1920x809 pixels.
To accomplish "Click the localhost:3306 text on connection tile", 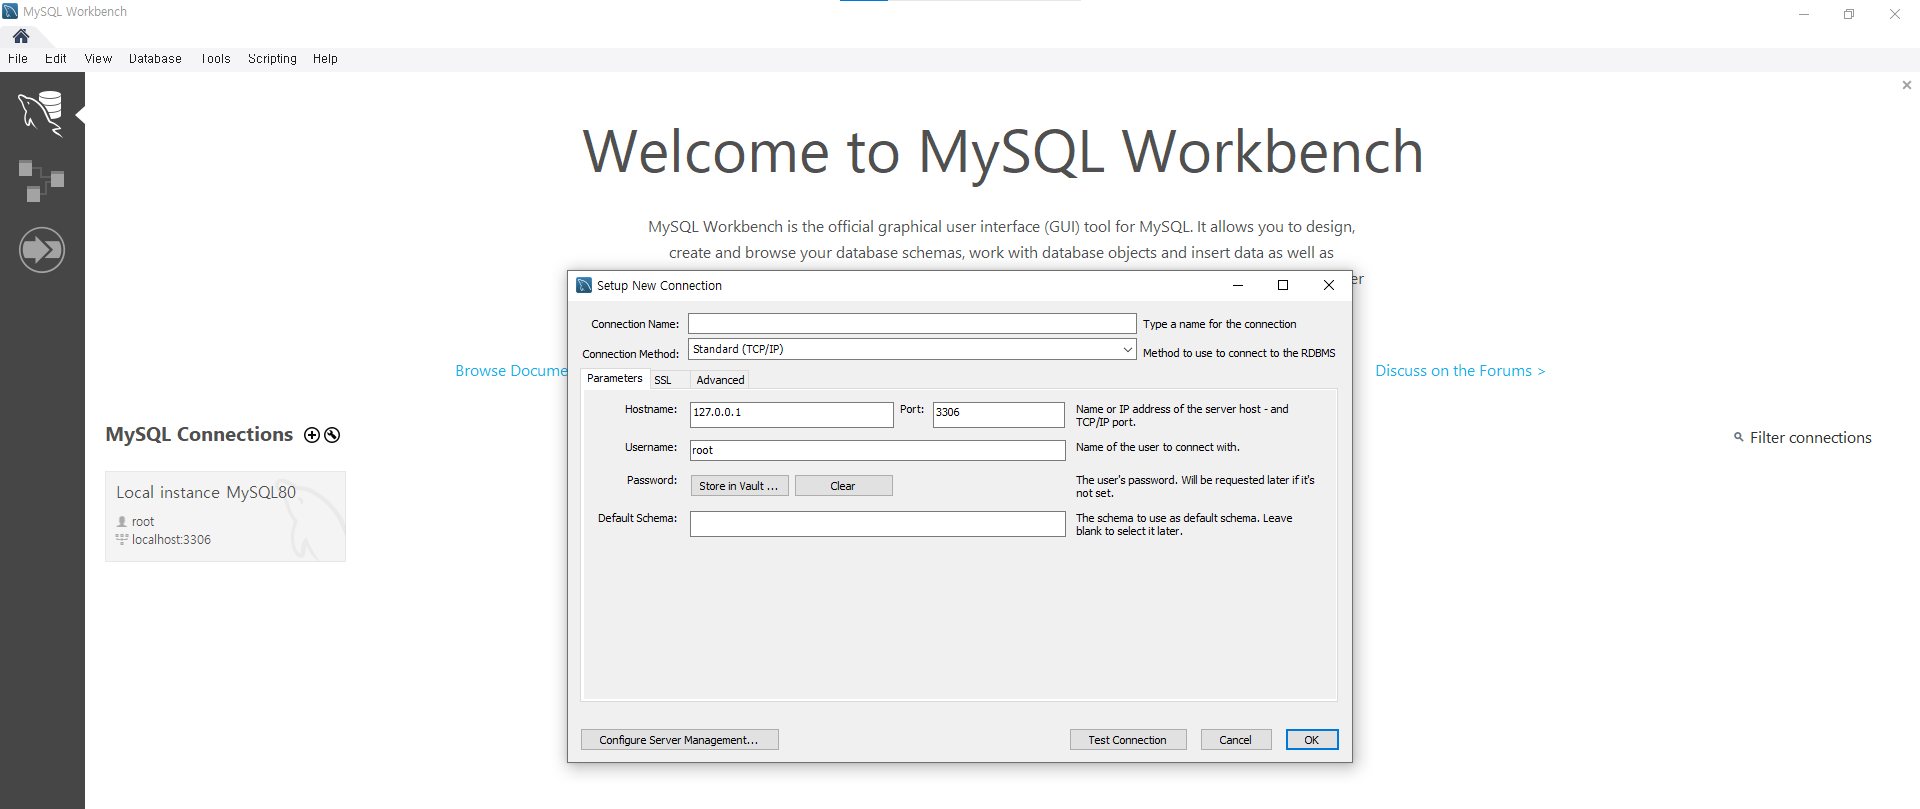I will (171, 540).
